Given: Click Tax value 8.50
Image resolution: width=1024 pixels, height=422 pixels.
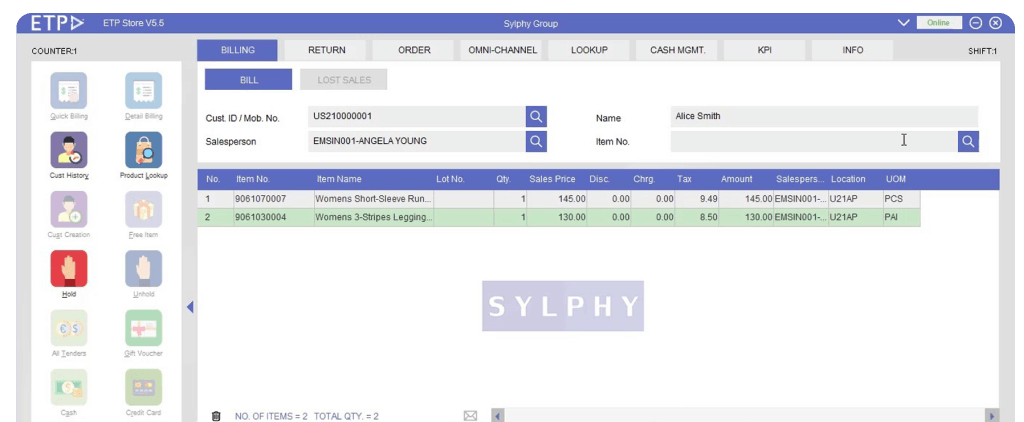Looking at the screenshot, I should pos(697,218).
